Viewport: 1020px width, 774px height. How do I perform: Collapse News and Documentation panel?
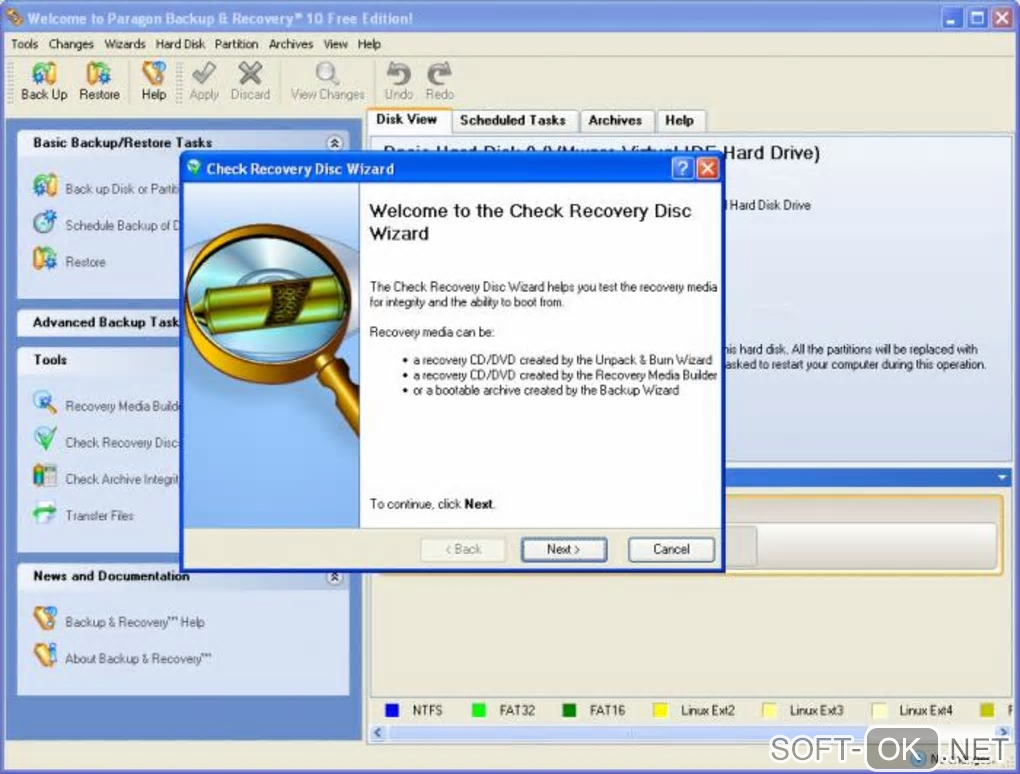pyautogui.click(x=334, y=577)
